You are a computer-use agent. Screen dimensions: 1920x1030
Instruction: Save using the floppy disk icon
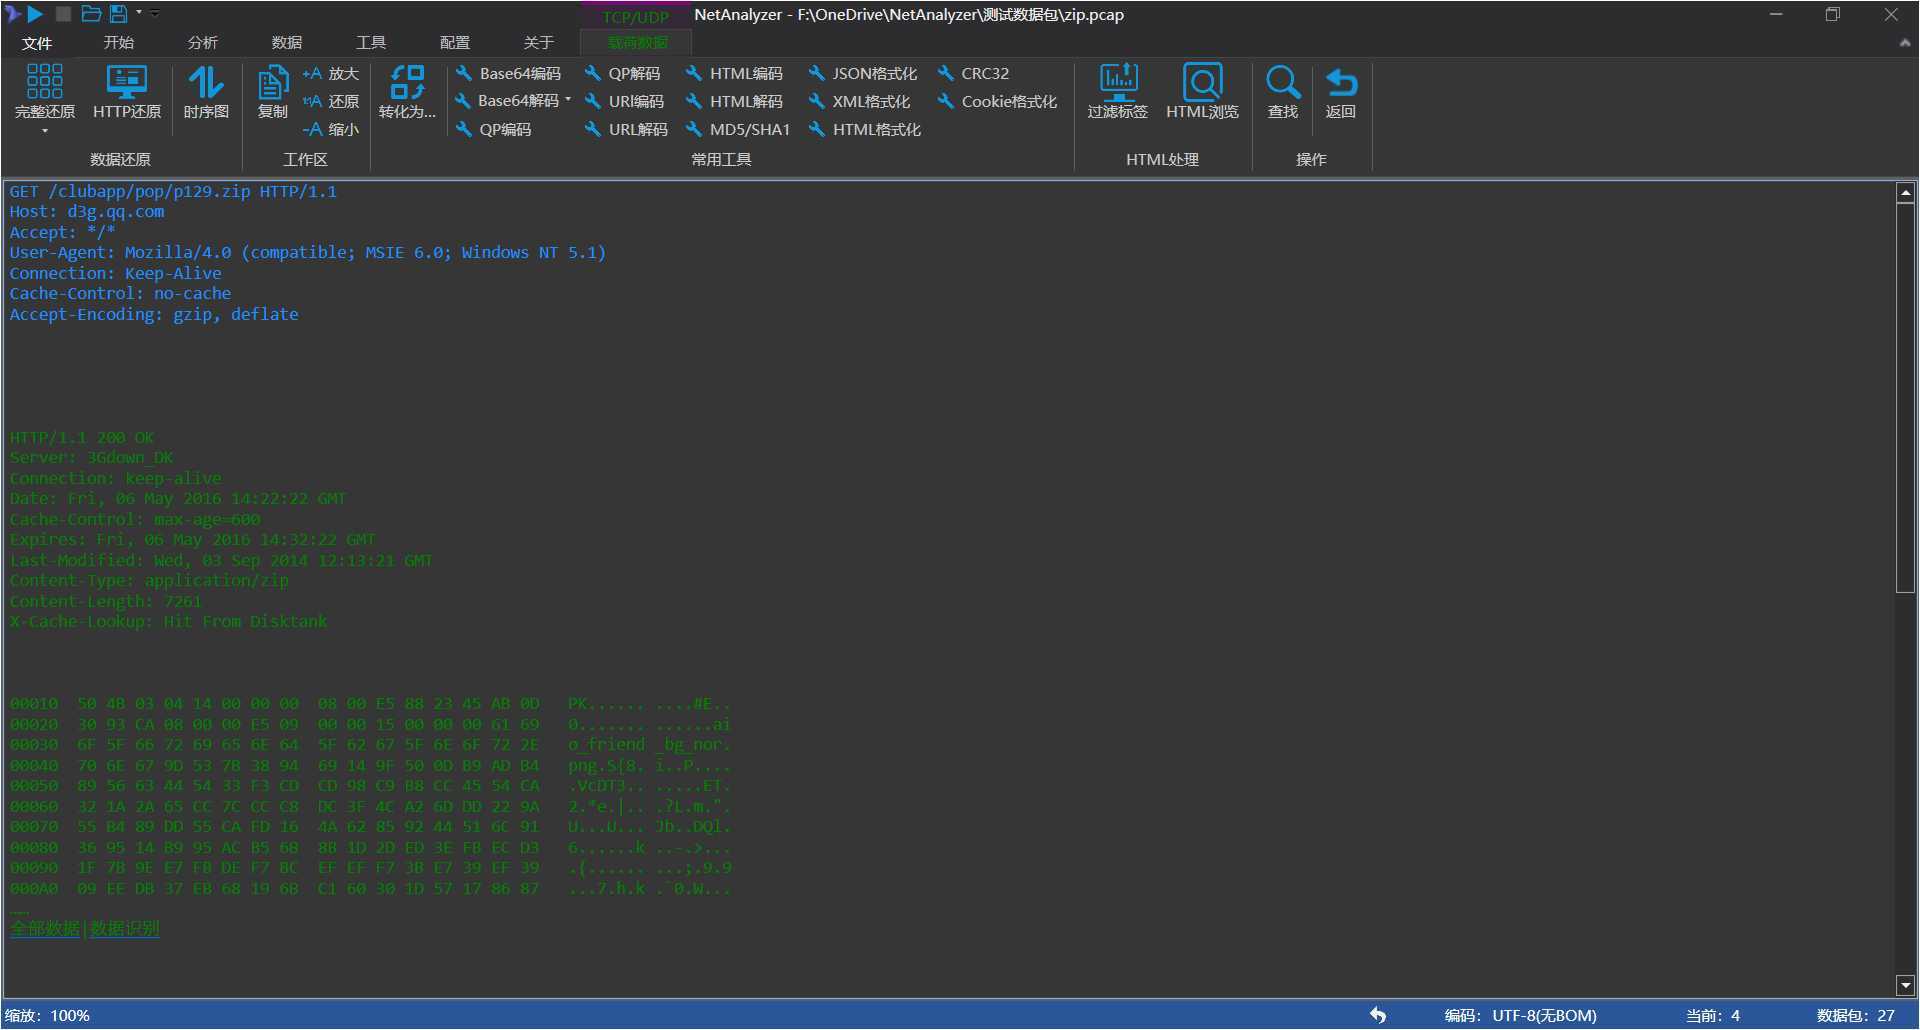tap(118, 14)
